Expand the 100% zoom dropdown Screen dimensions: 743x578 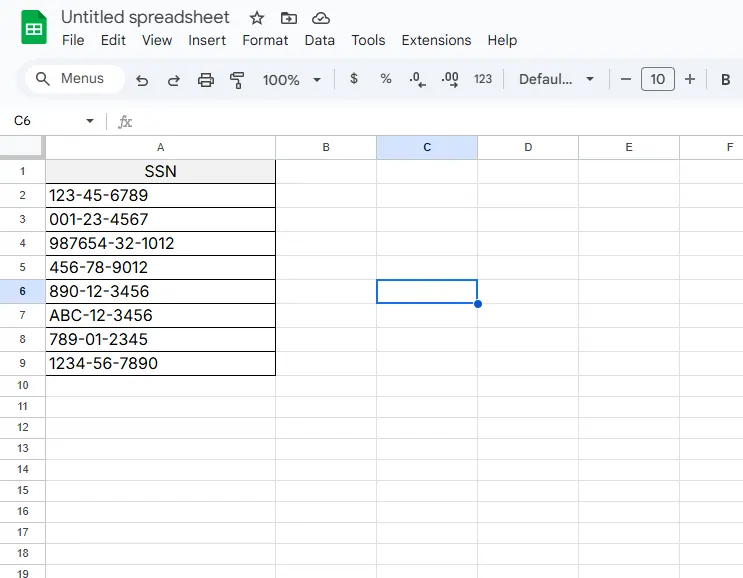click(x=291, y=80)
